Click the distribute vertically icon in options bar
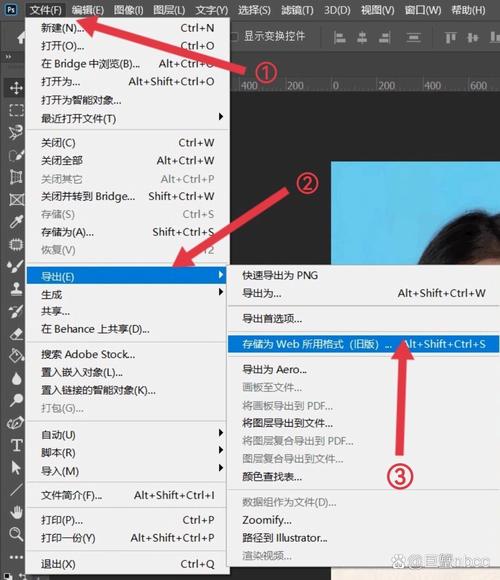The height and width of the screenshot is (580, 500). point(413,37)
